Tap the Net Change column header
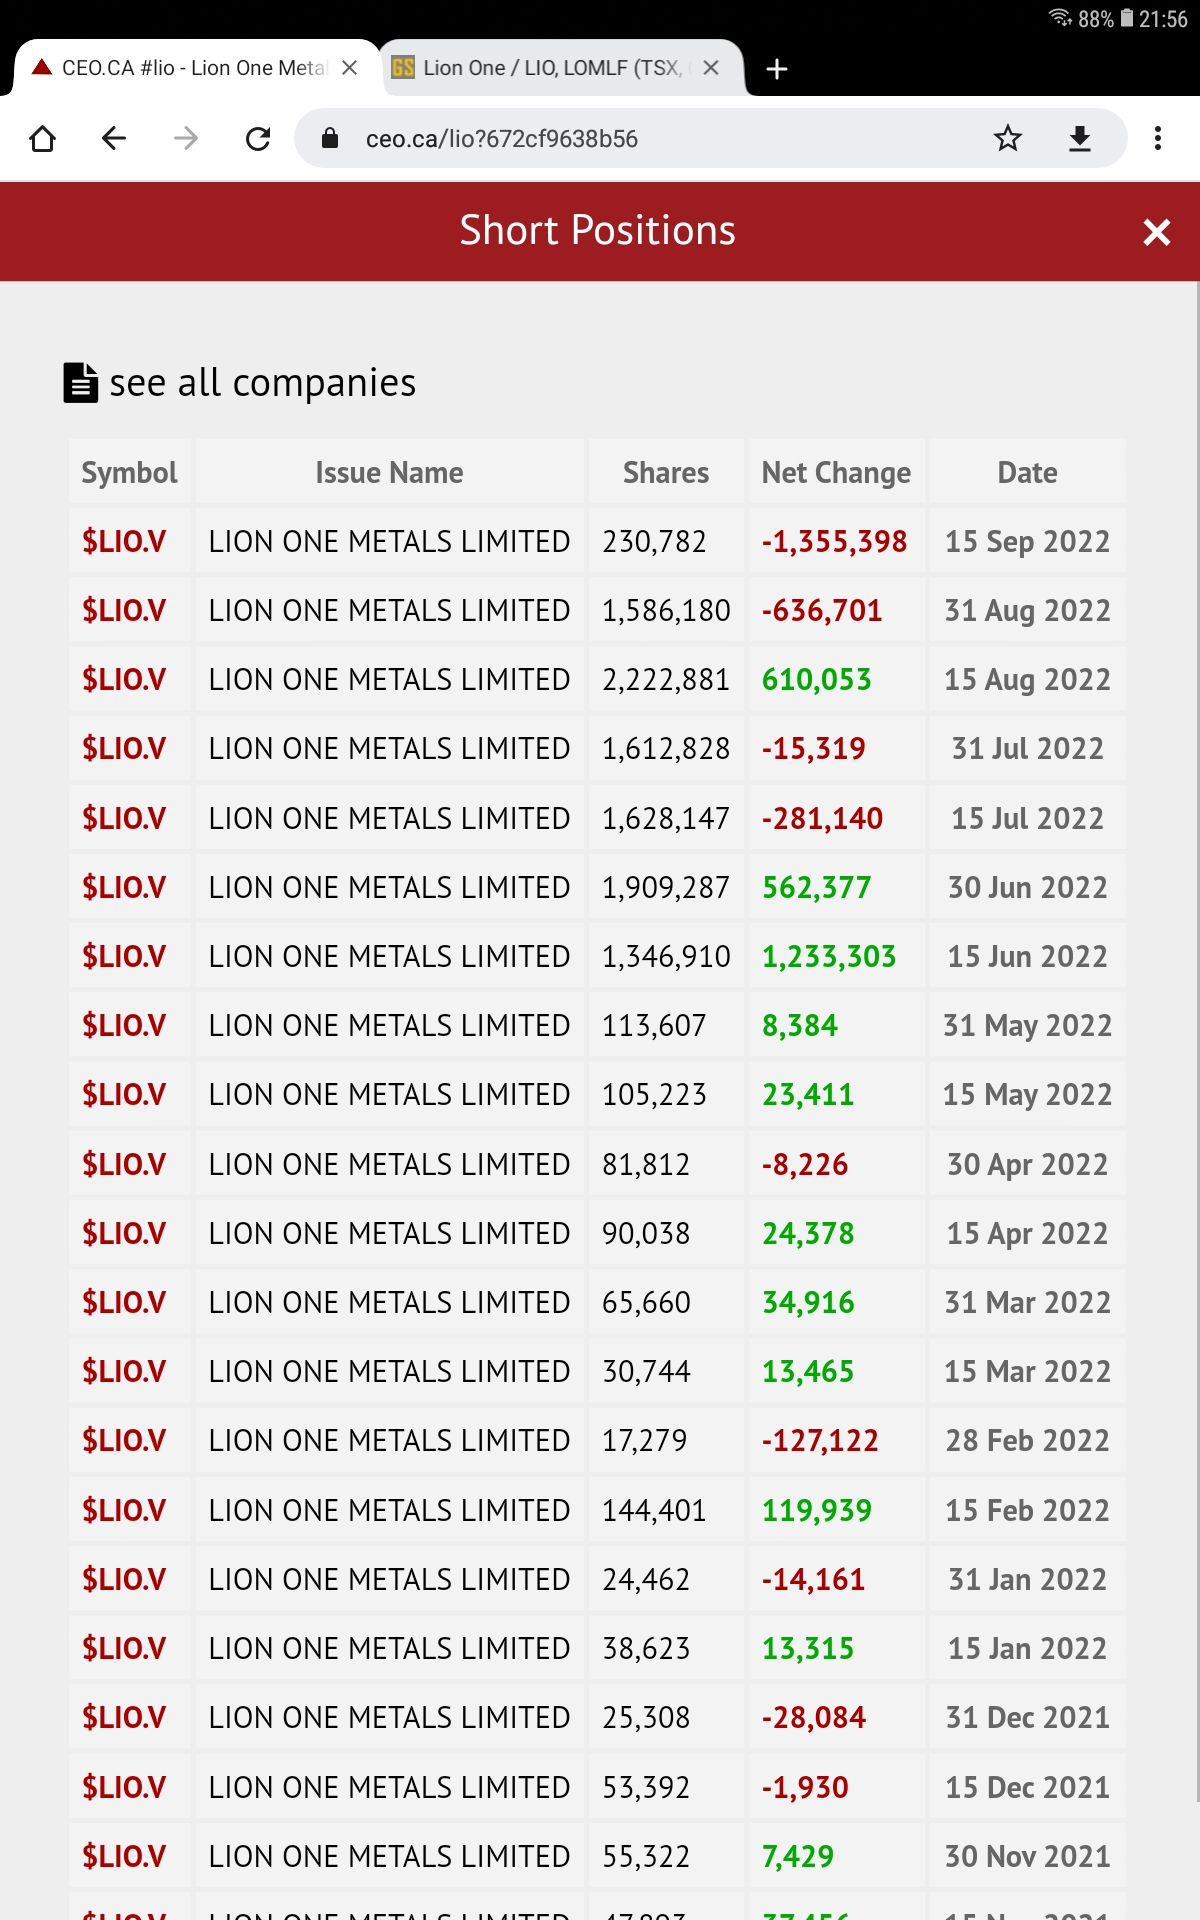 [836, 473]
